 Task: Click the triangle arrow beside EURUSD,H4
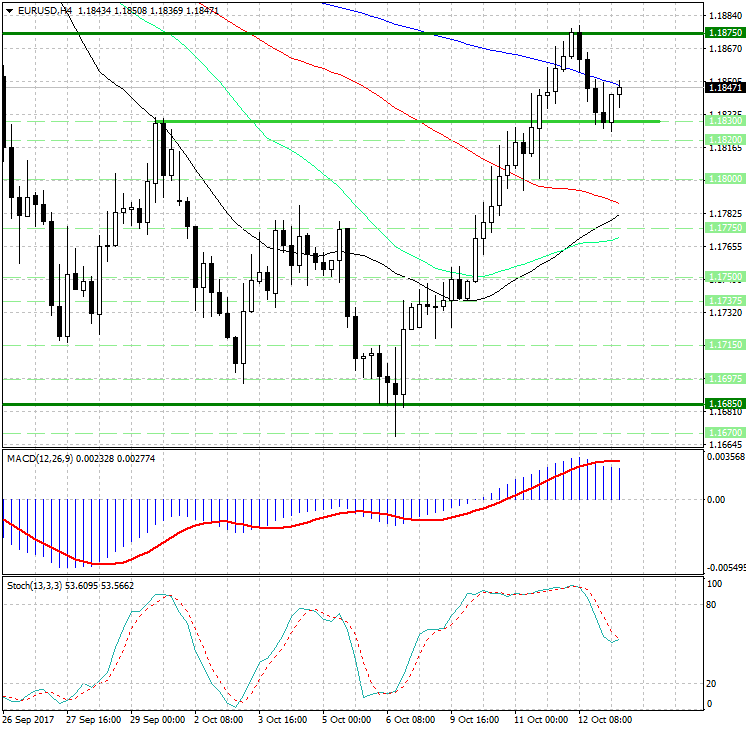point(7,10)
